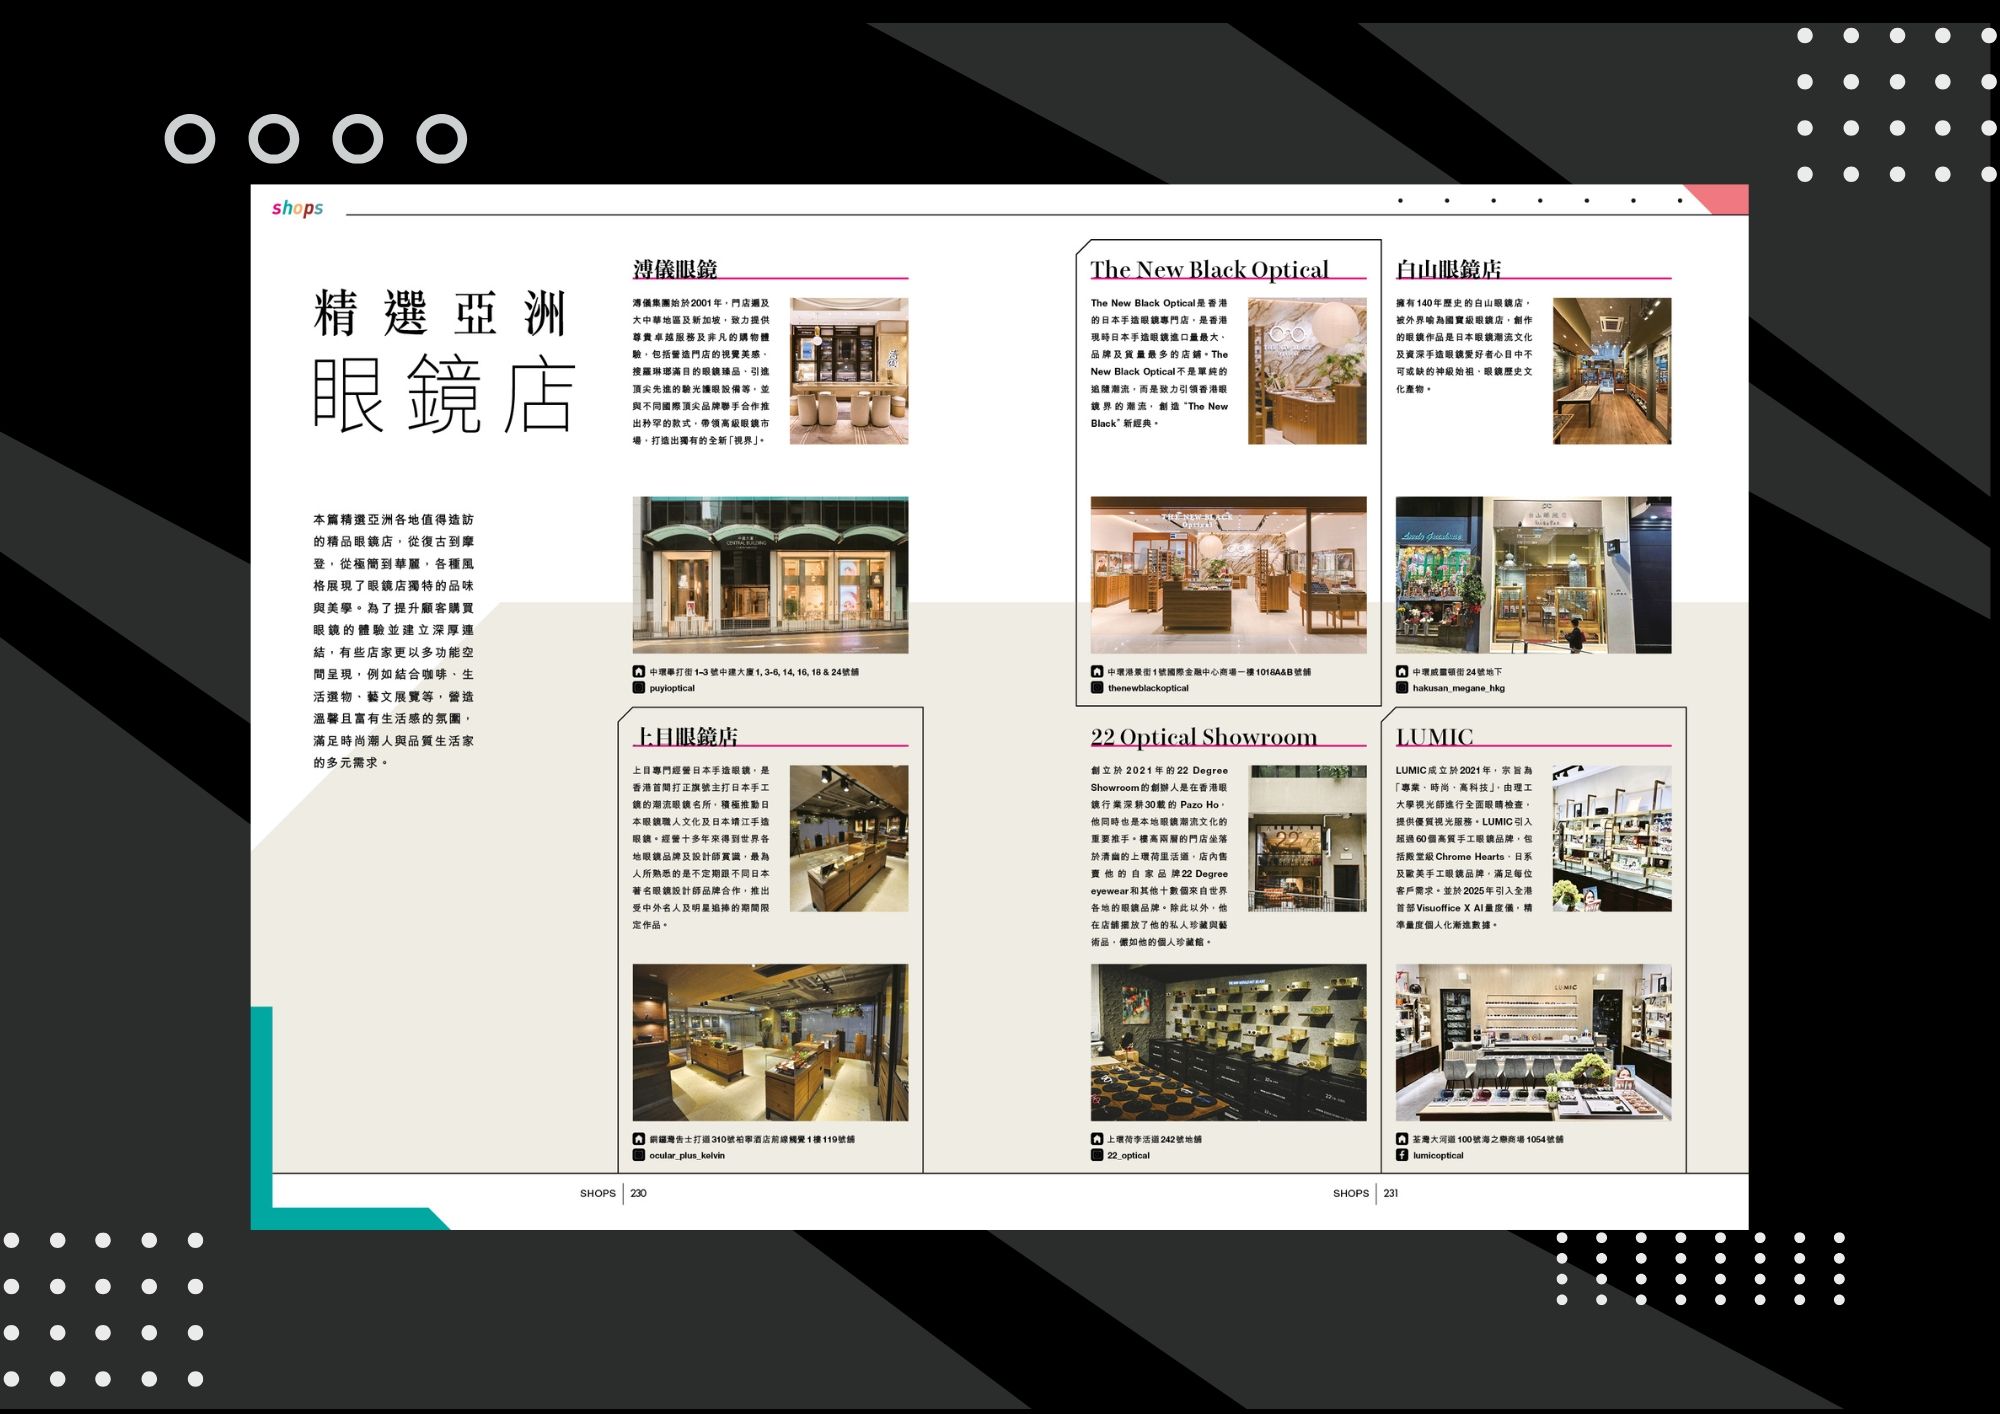Open the lumicoptical Facebook handle
This screenshot has width=2000, height=1414.
1438,1155
